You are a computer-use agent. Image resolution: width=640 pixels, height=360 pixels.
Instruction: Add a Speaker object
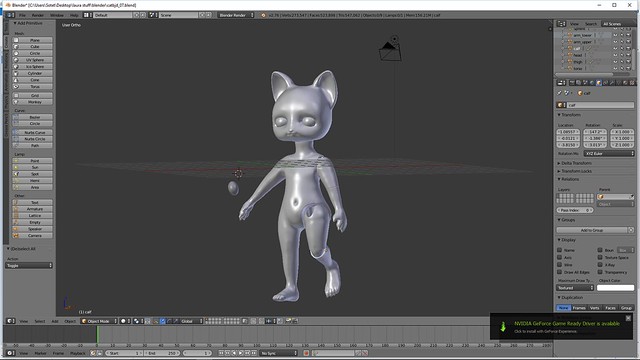pyautogui.click(x=32, y=229)
